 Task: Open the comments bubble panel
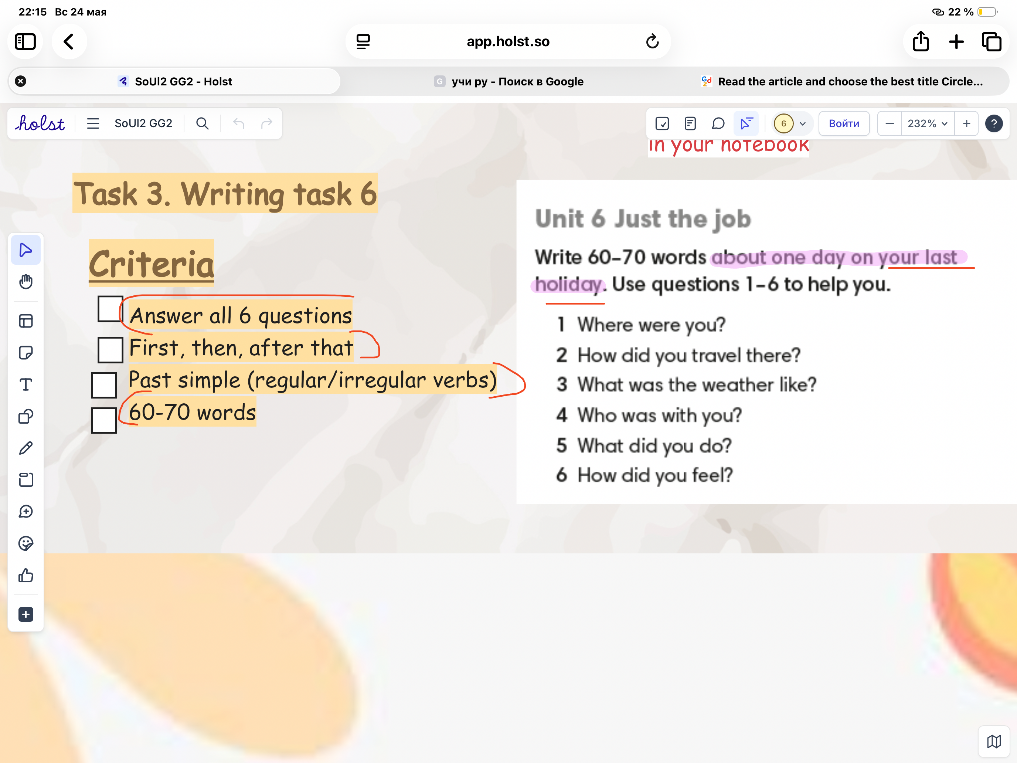(x=718, y=123)
